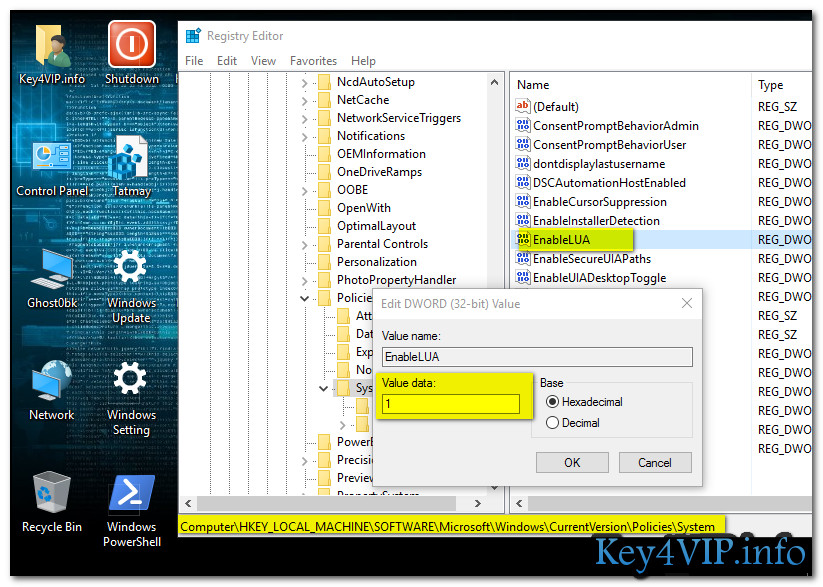Select the ConsentPromptBehaviorUser DWORD icon
Image resolution: width=823 pixels, height=587 pixels.
(522, 144)
